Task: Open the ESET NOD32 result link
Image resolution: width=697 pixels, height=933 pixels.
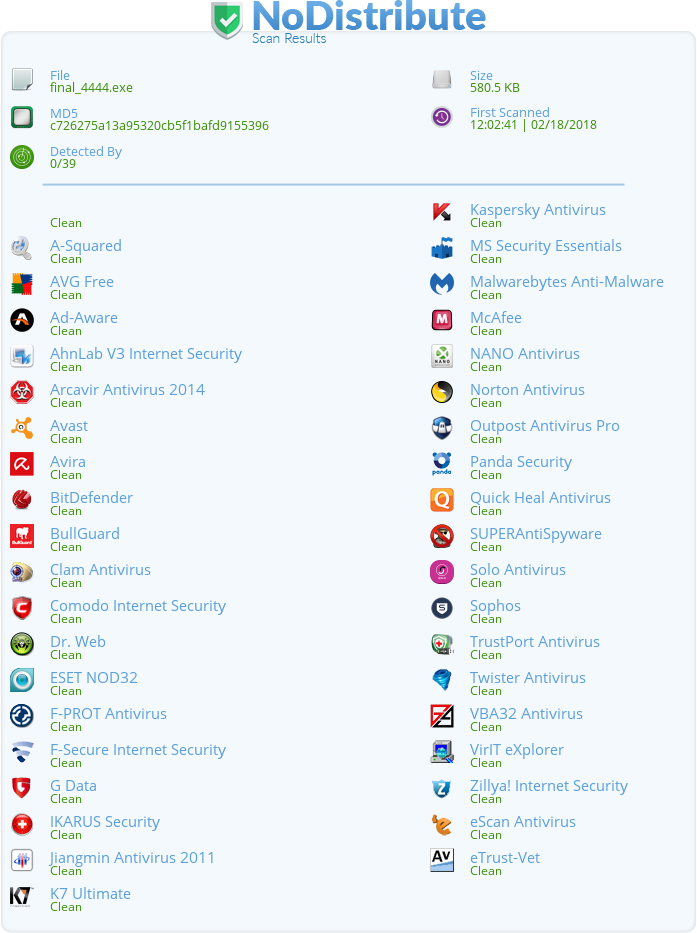Action: point(94,678)
